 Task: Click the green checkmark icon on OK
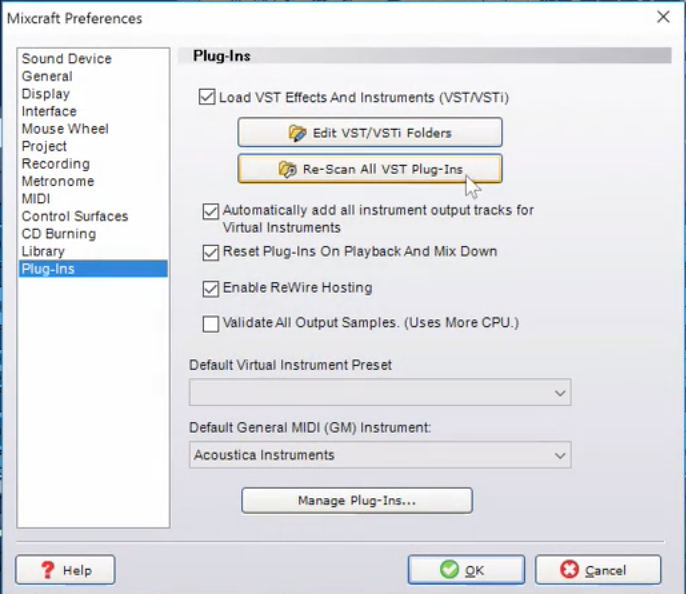[x=449, y=570]
